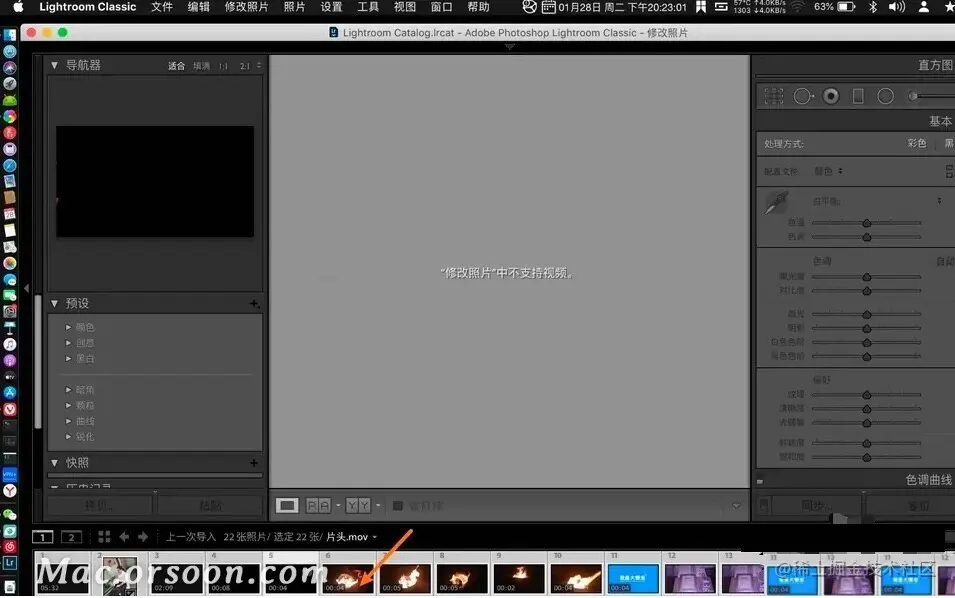Image resolution: width=955 pixels, height=598 pixels.
Task: Select the Red Eye Correction tool
Action: (831, 96)
